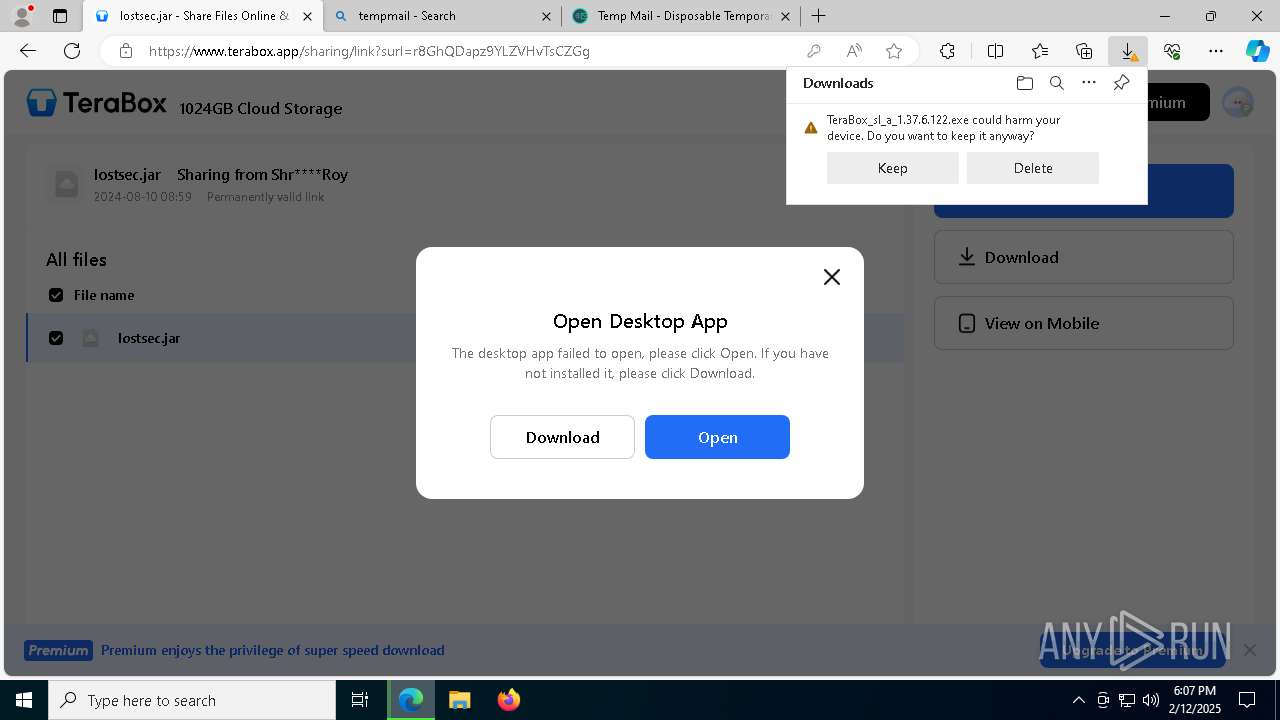Open the notification center icon

tap(1247, 700)
